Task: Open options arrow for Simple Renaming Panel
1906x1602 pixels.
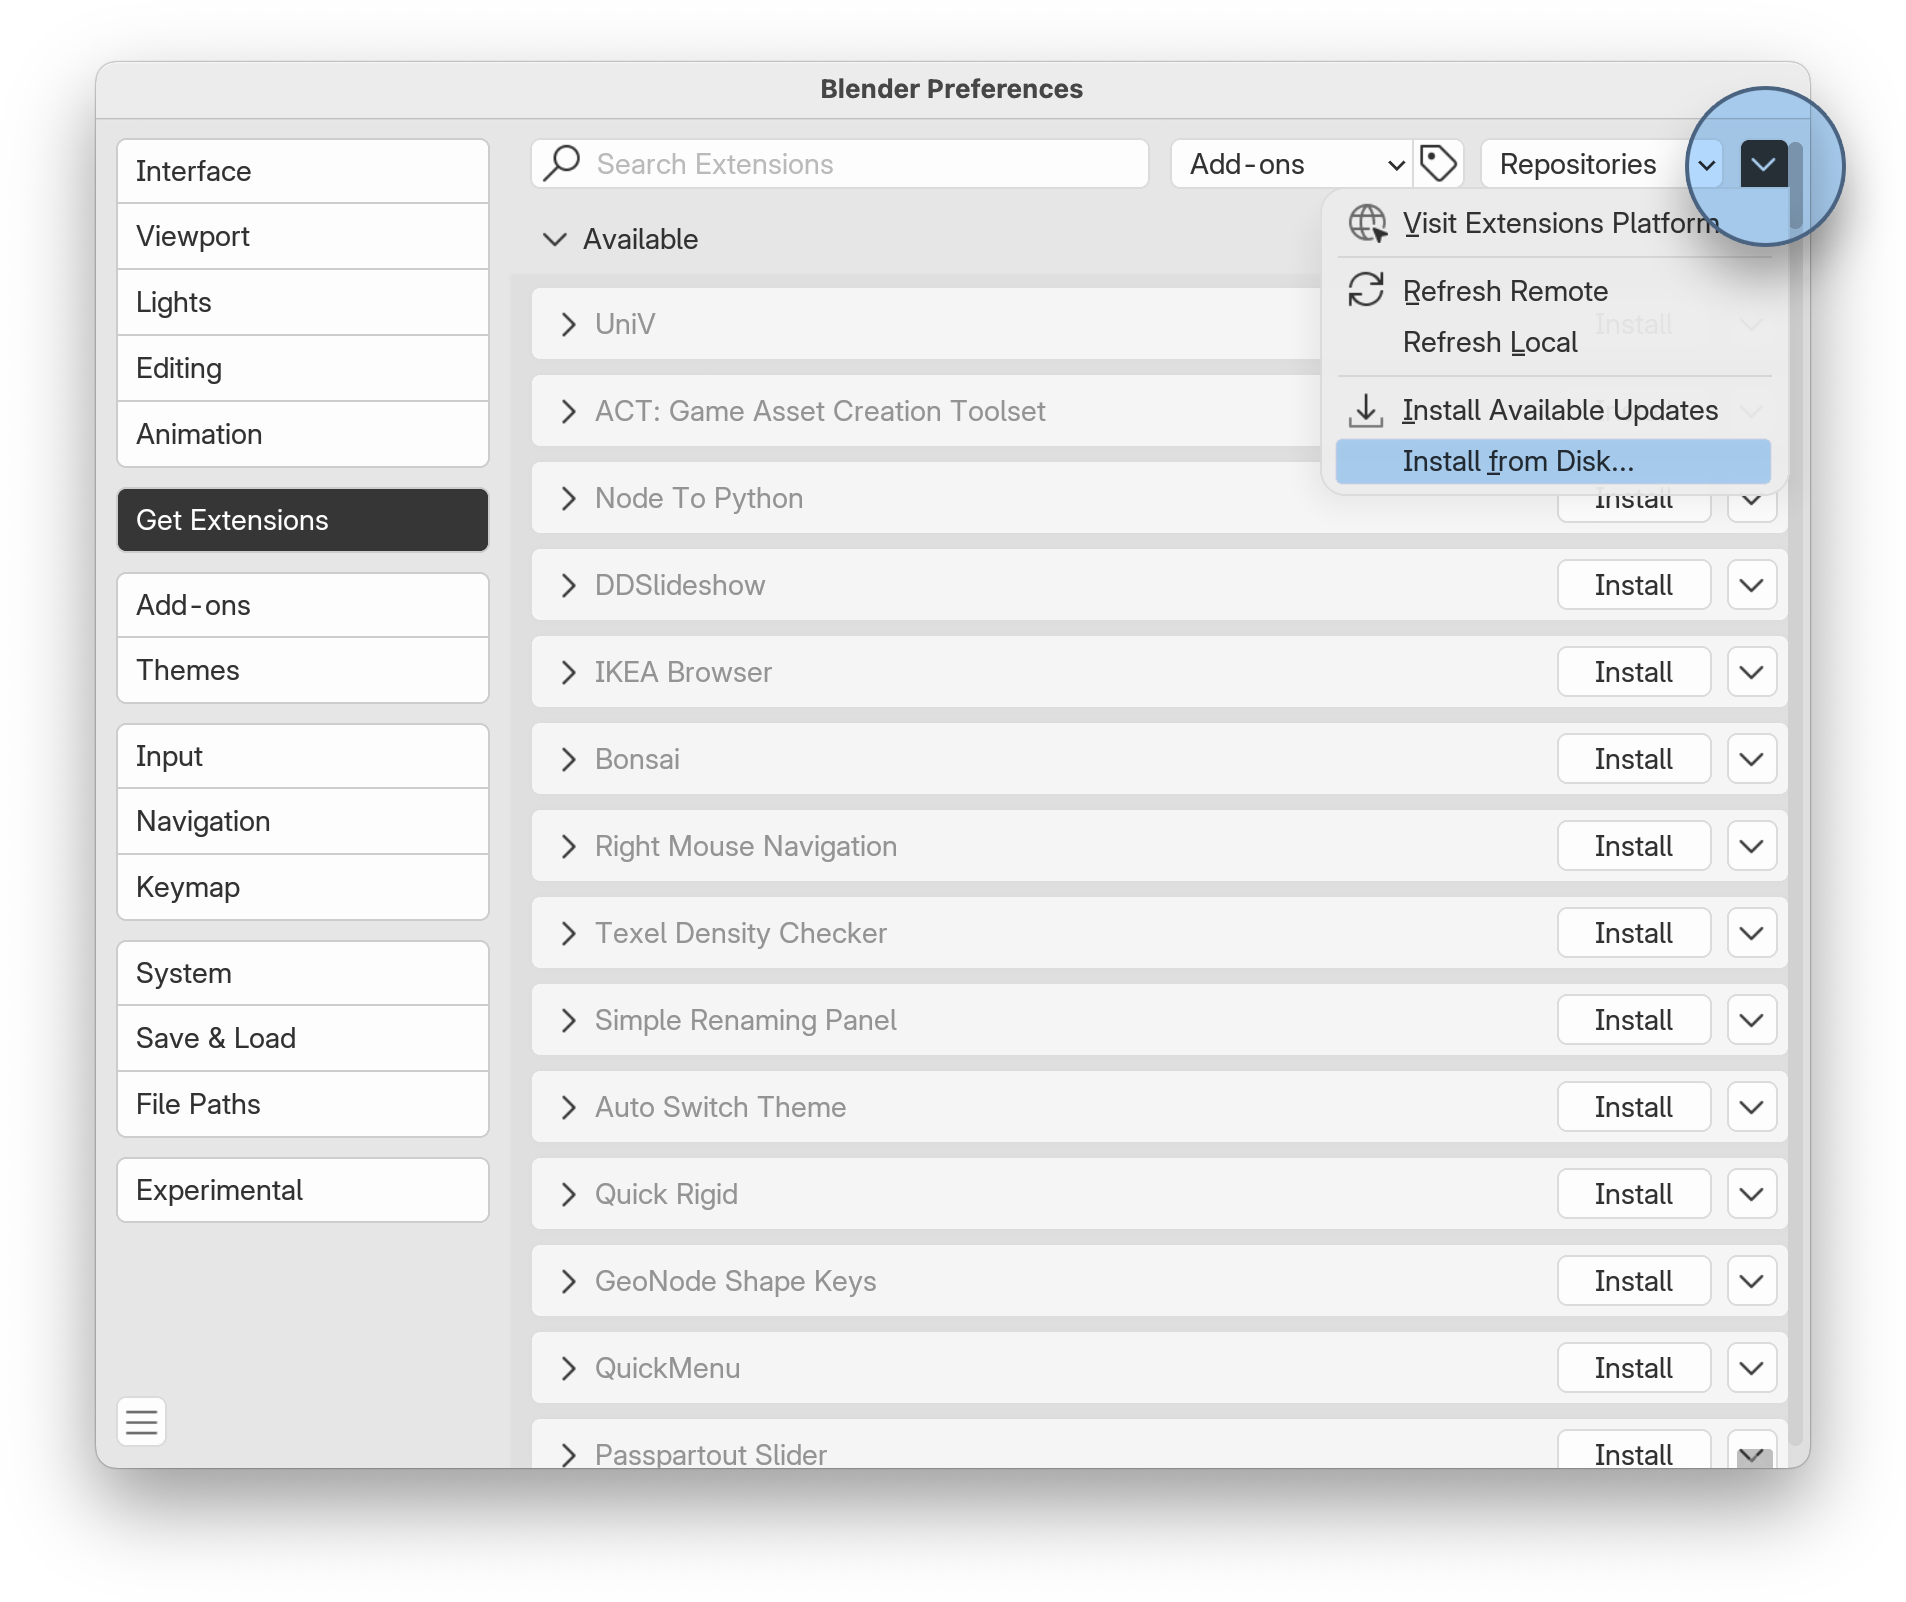Action: pos(1752,1020)
